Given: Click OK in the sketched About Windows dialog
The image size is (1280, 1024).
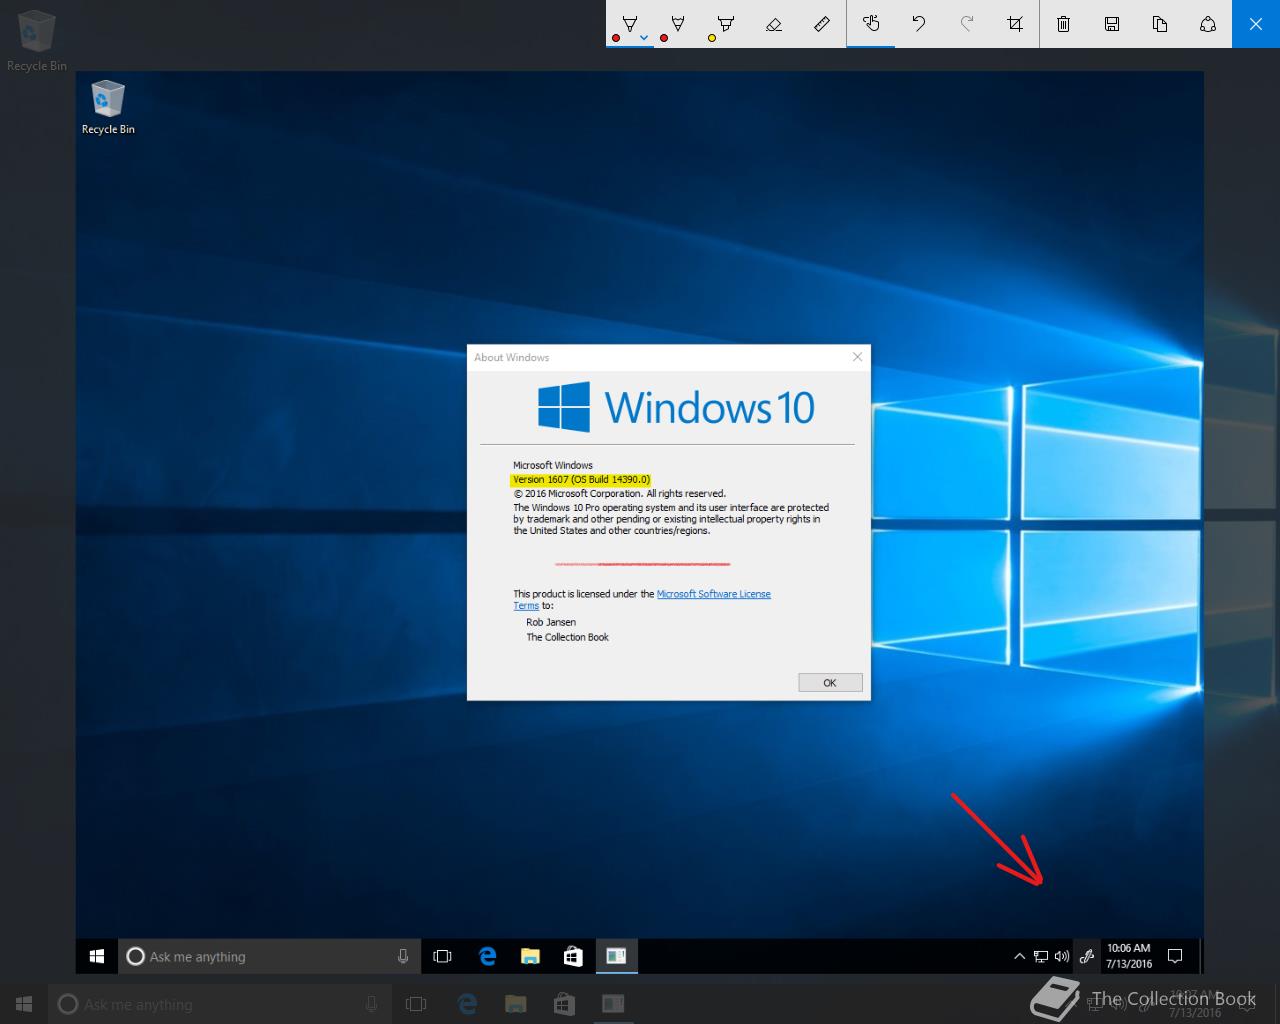Looking at the screenshot, I should coord(830,683).
